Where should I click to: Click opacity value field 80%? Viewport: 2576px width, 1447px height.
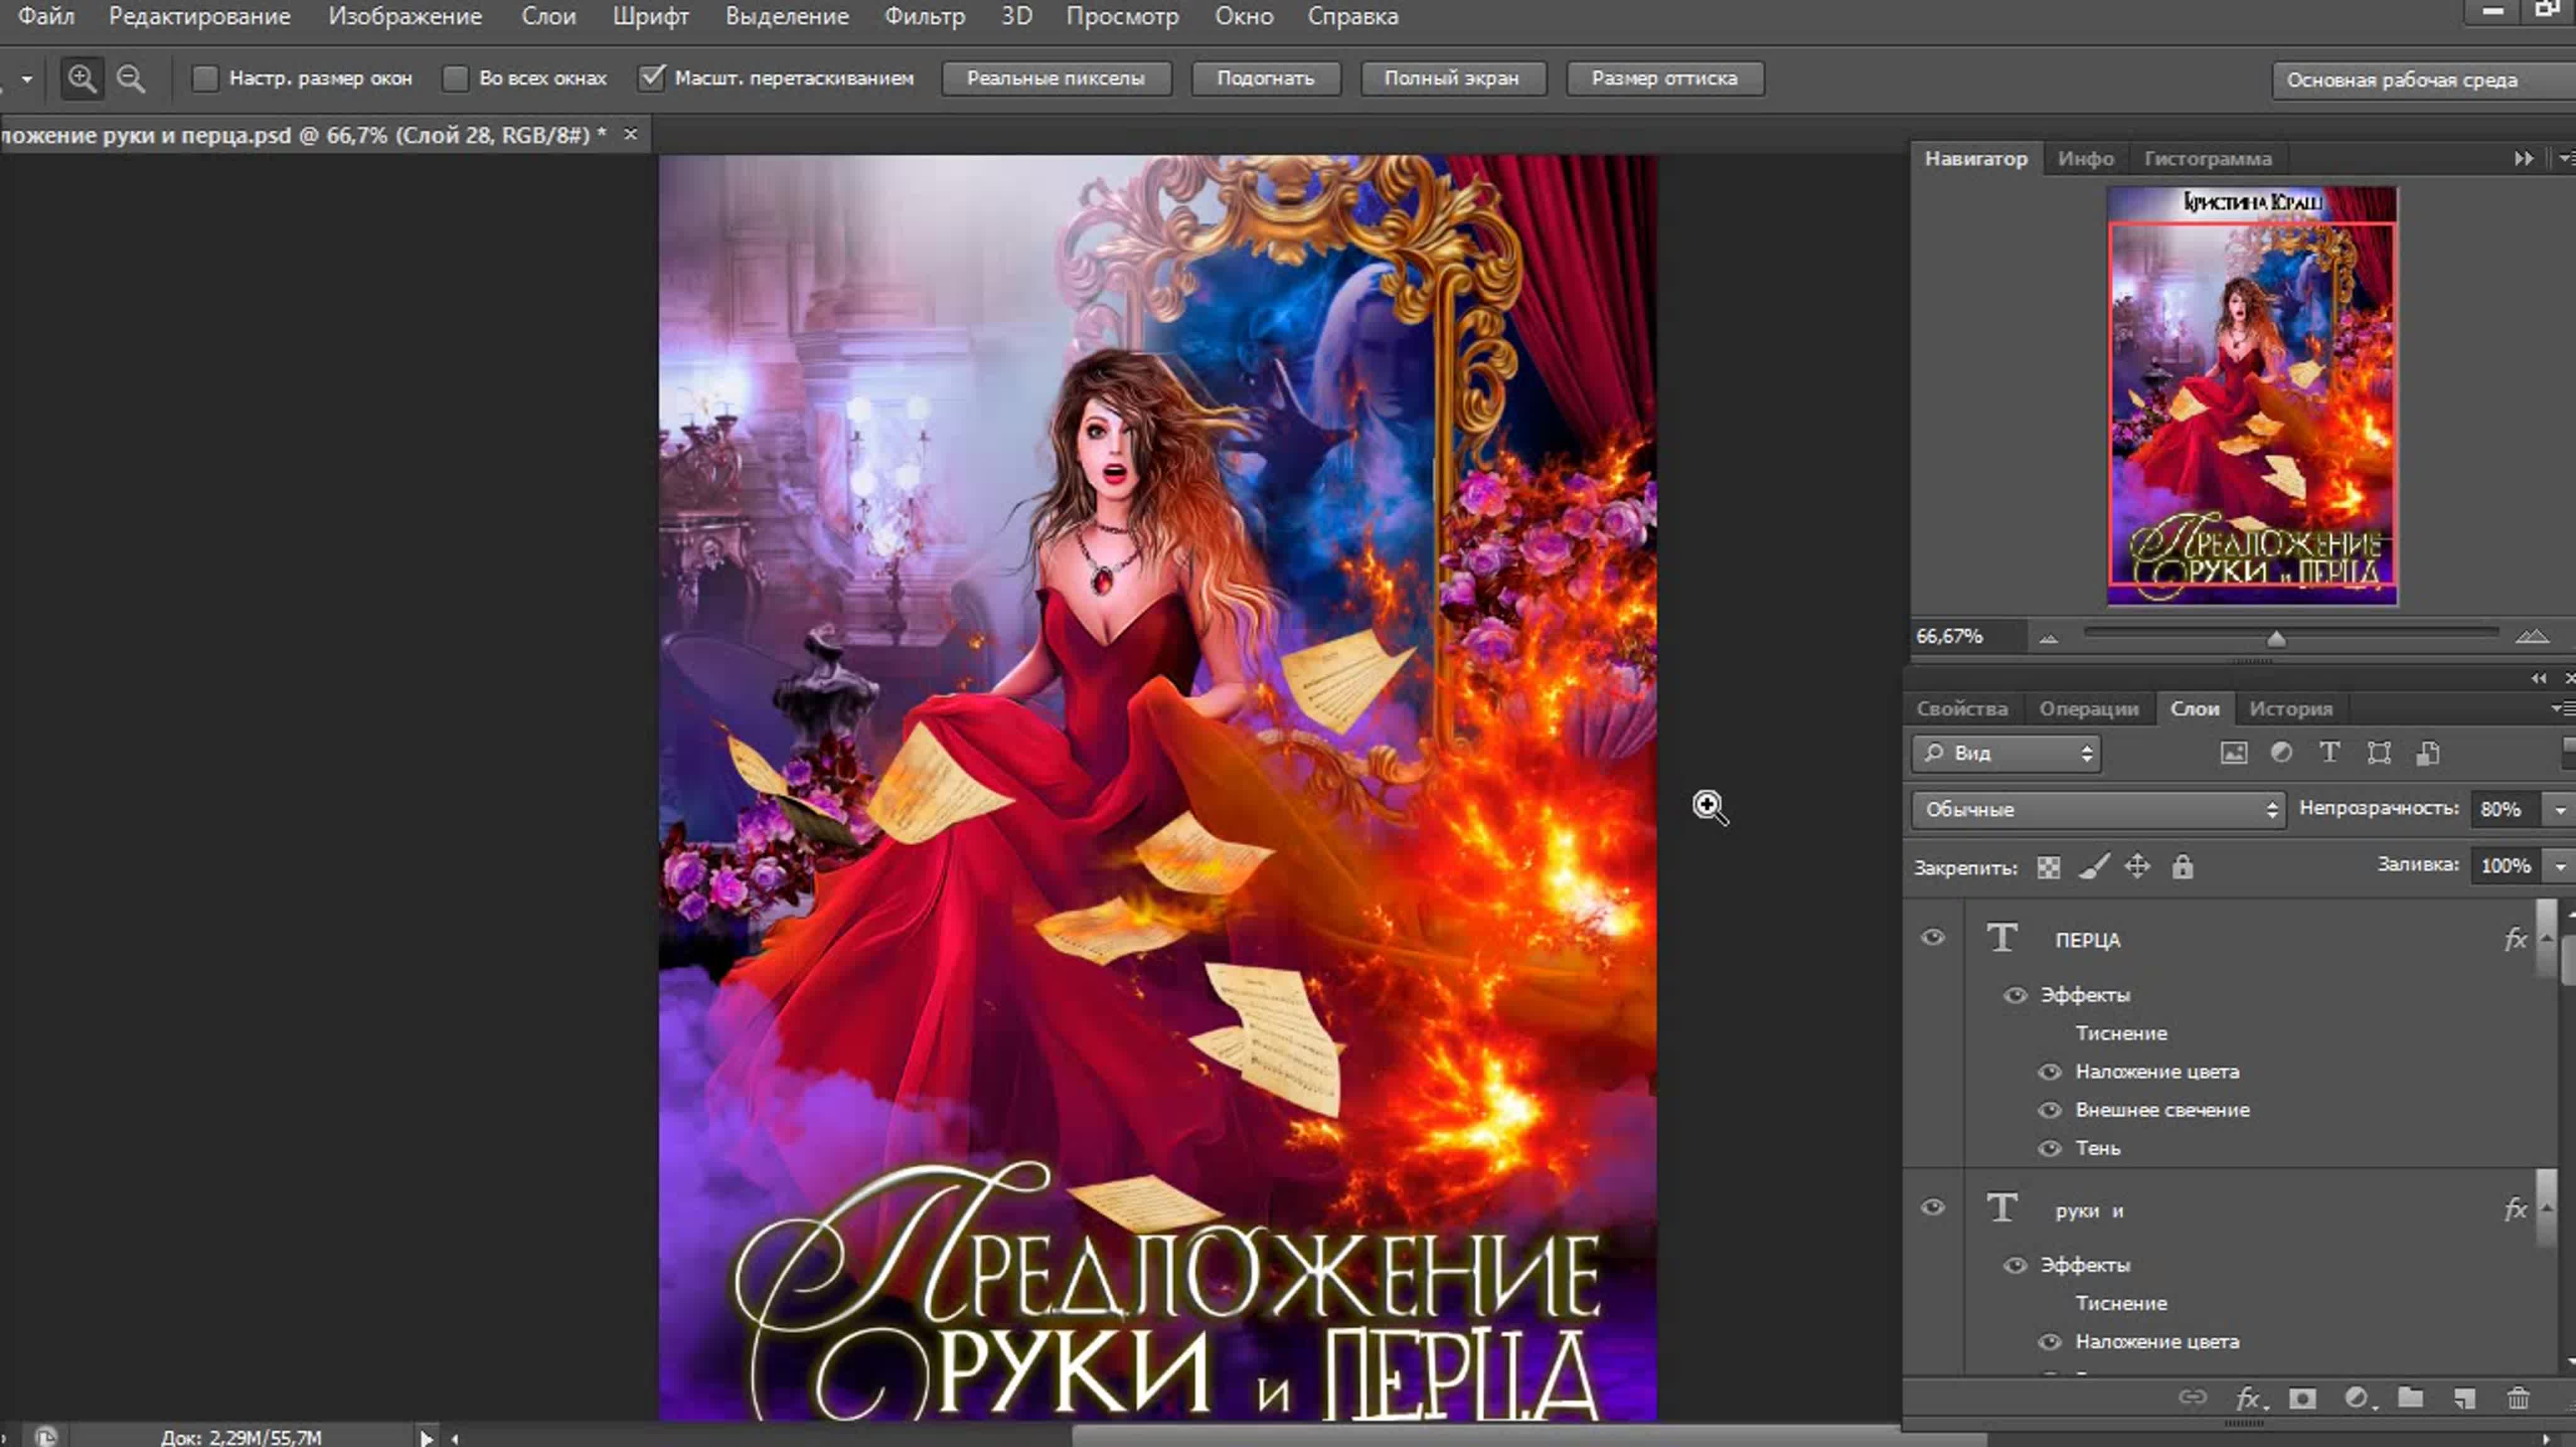point(2505,809)
